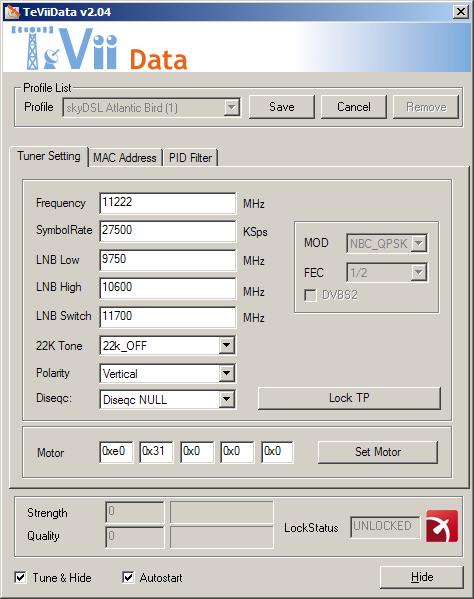This screenshot has width=474, height=599.
Task: Click the Cancel button
Action: coord(354,107)
